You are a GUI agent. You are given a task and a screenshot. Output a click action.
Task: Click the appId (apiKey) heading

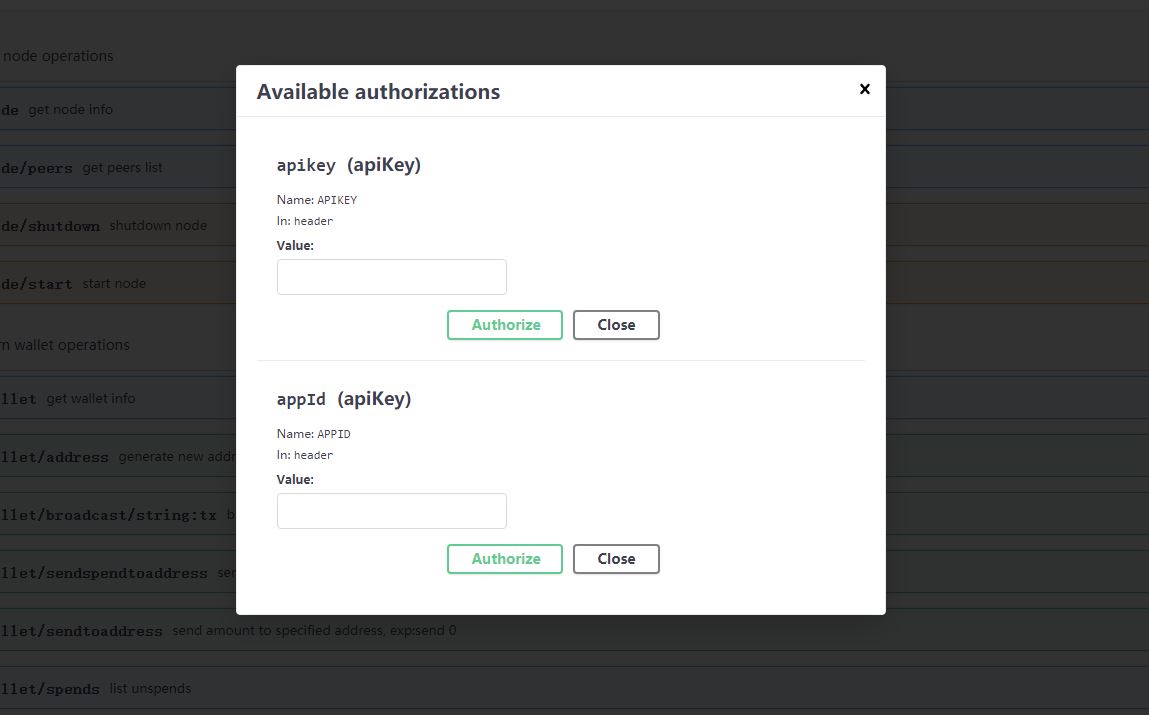click(344, 399)
